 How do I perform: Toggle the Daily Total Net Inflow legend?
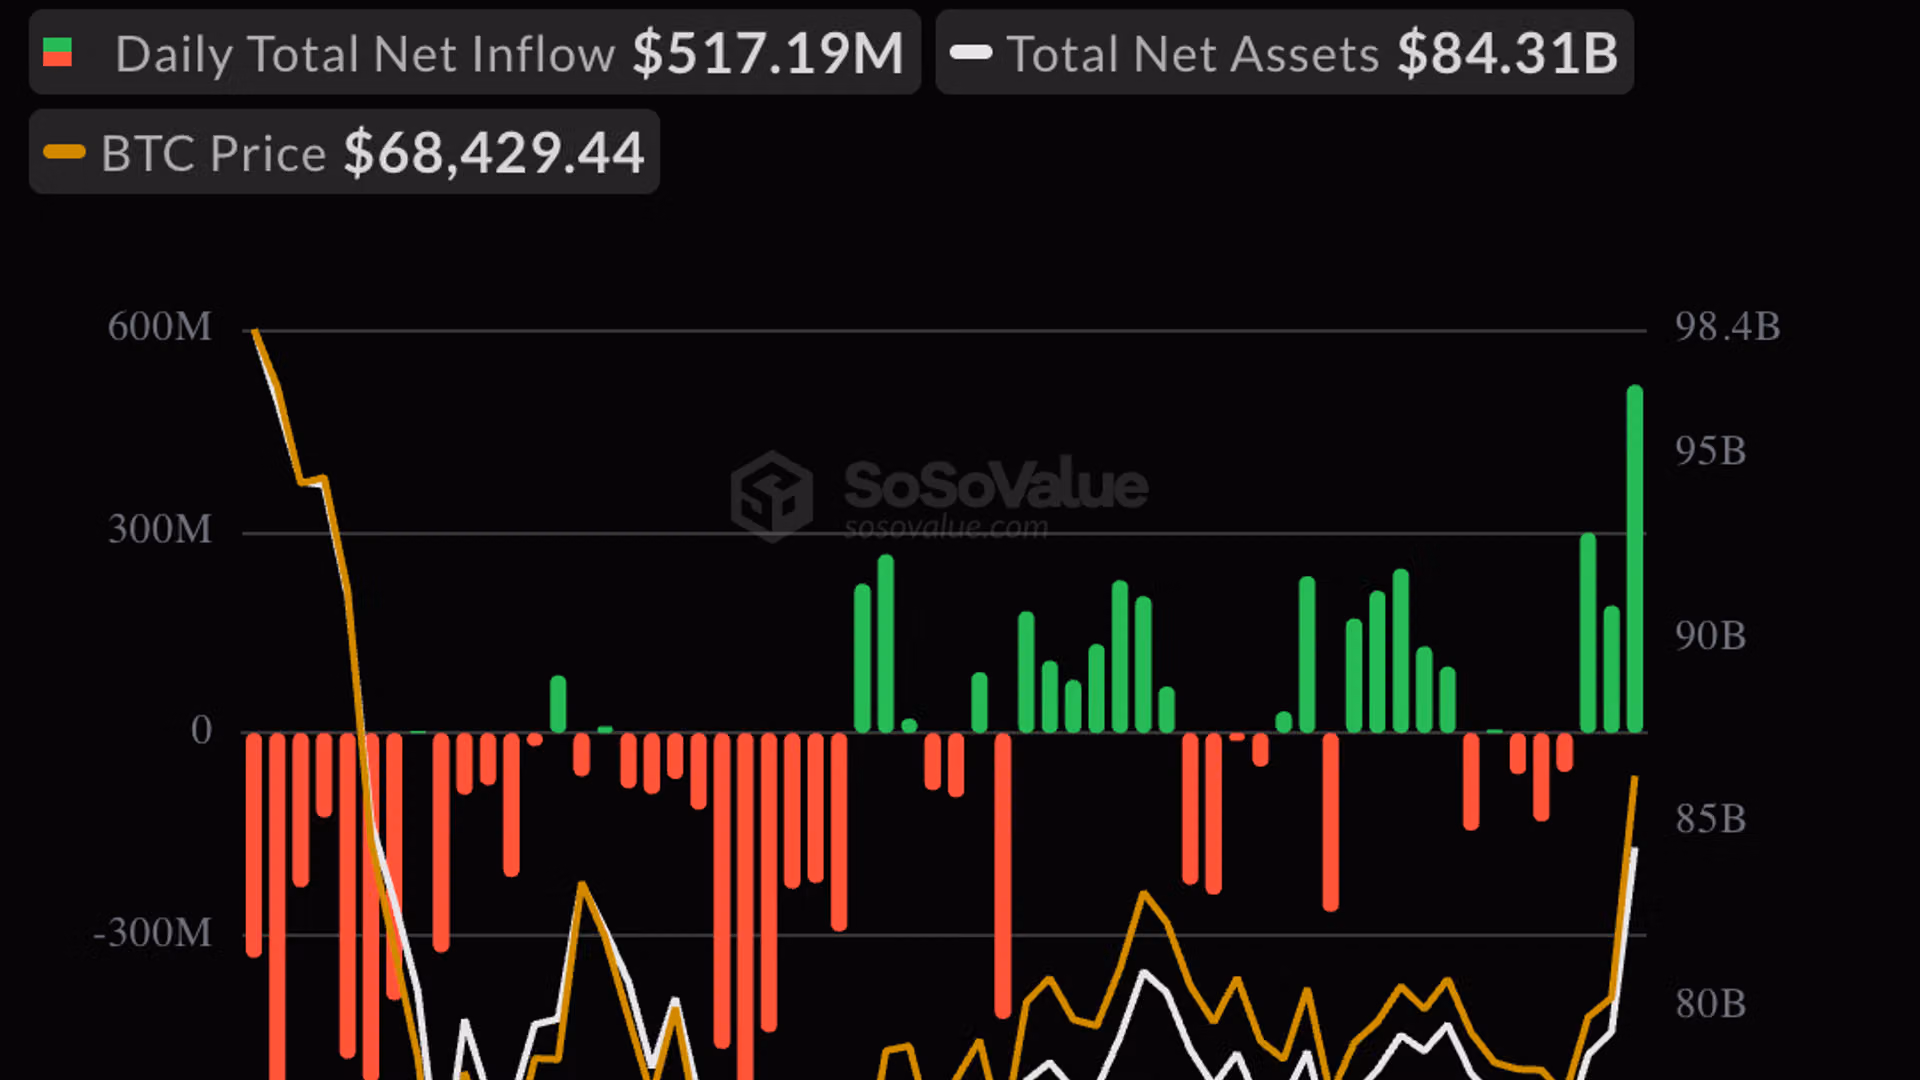pyautogui.click(x=475, y=53)
